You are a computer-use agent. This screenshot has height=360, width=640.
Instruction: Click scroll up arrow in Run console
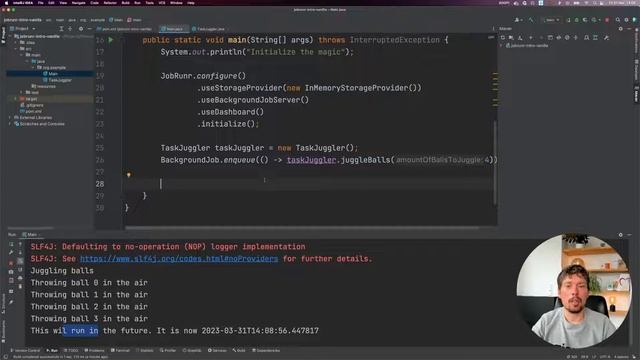pyautogui.click(x=20, y=244)
